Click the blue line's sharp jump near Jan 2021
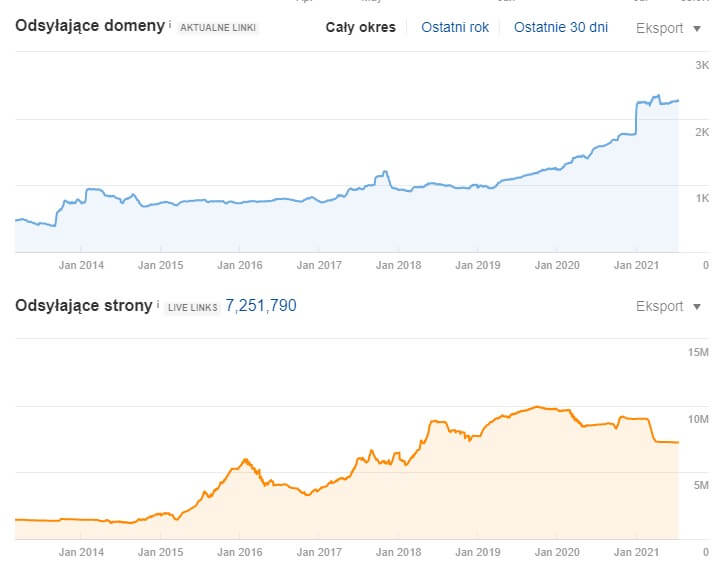Viewport: 723px width, 569px height. click(x=637, y=117)
